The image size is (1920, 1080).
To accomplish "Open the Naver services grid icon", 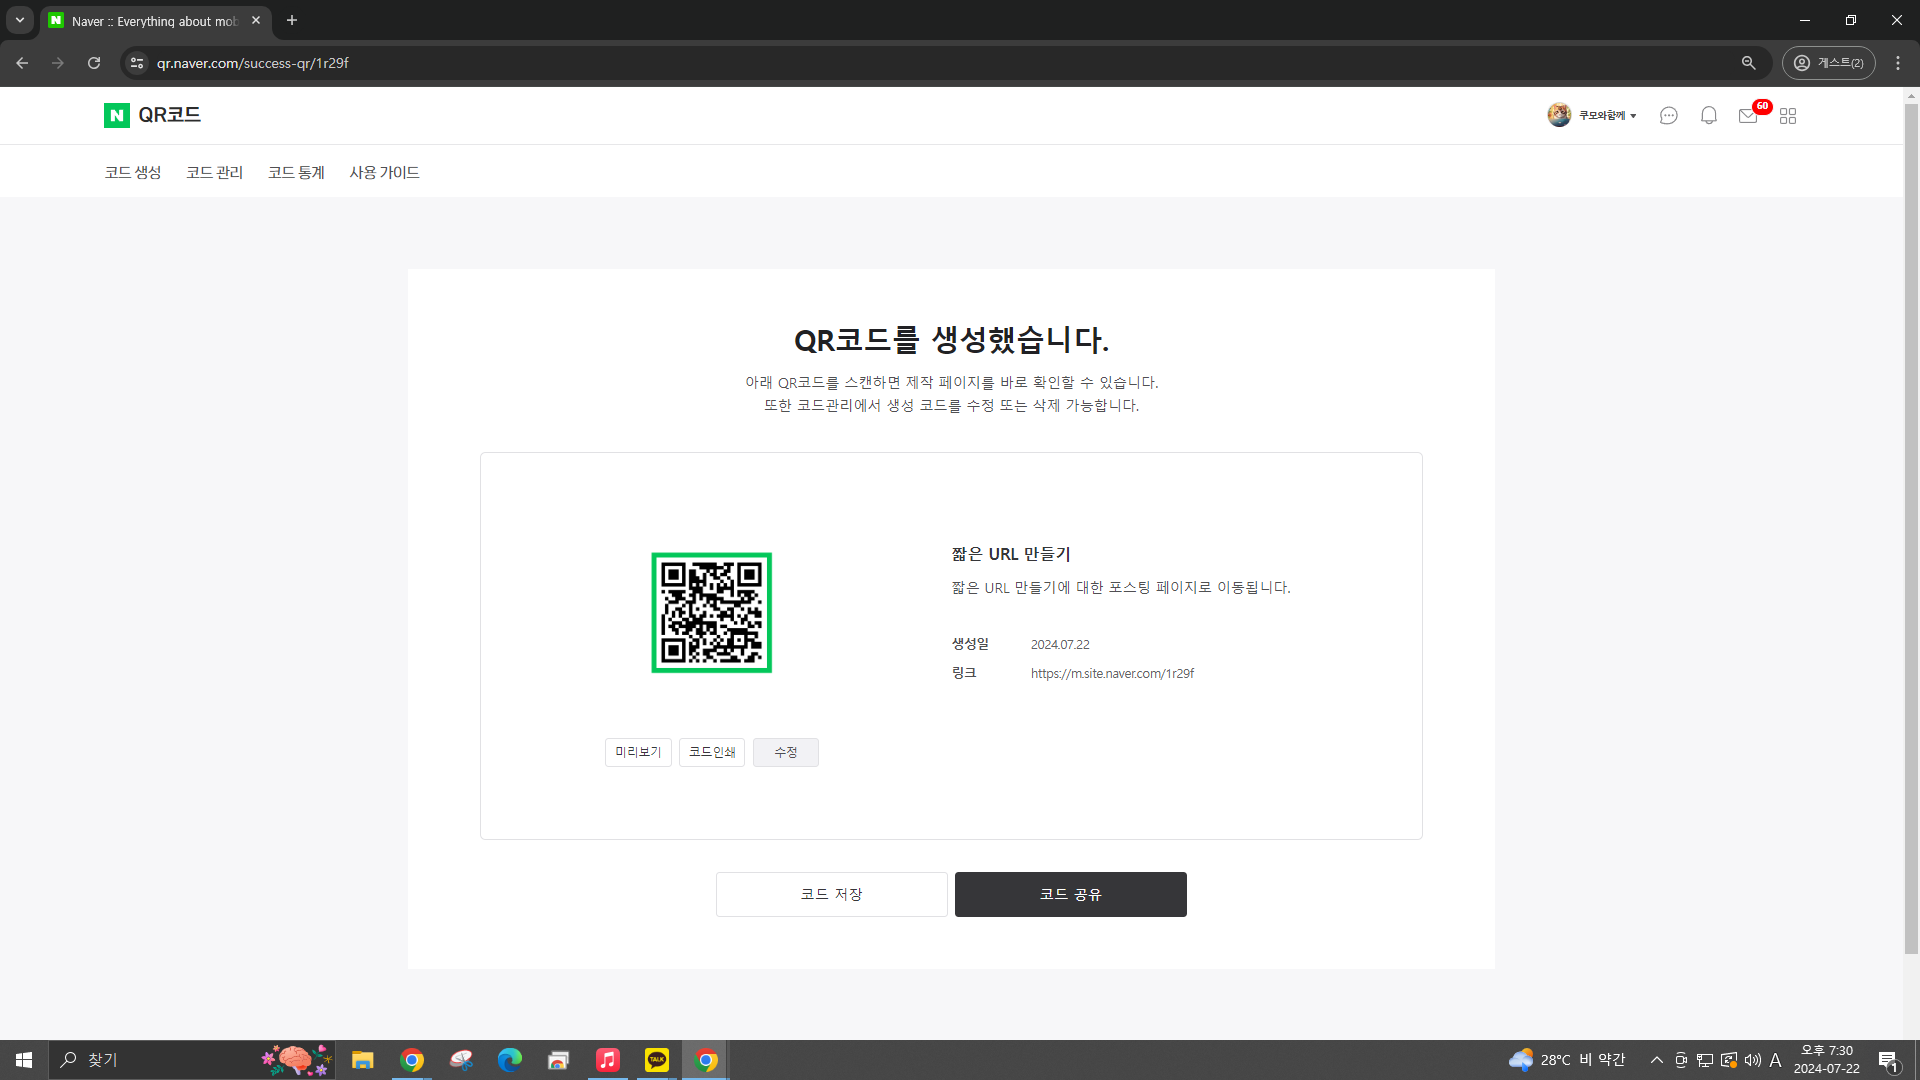I will point(1788,116).
